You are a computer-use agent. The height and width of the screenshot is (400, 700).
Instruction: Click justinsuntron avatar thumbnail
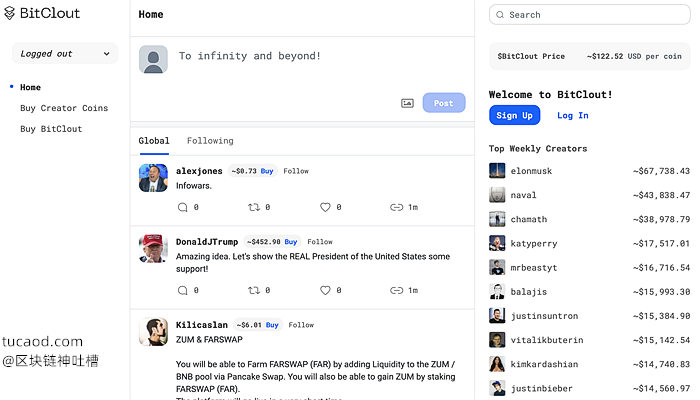tap(497, 316)
